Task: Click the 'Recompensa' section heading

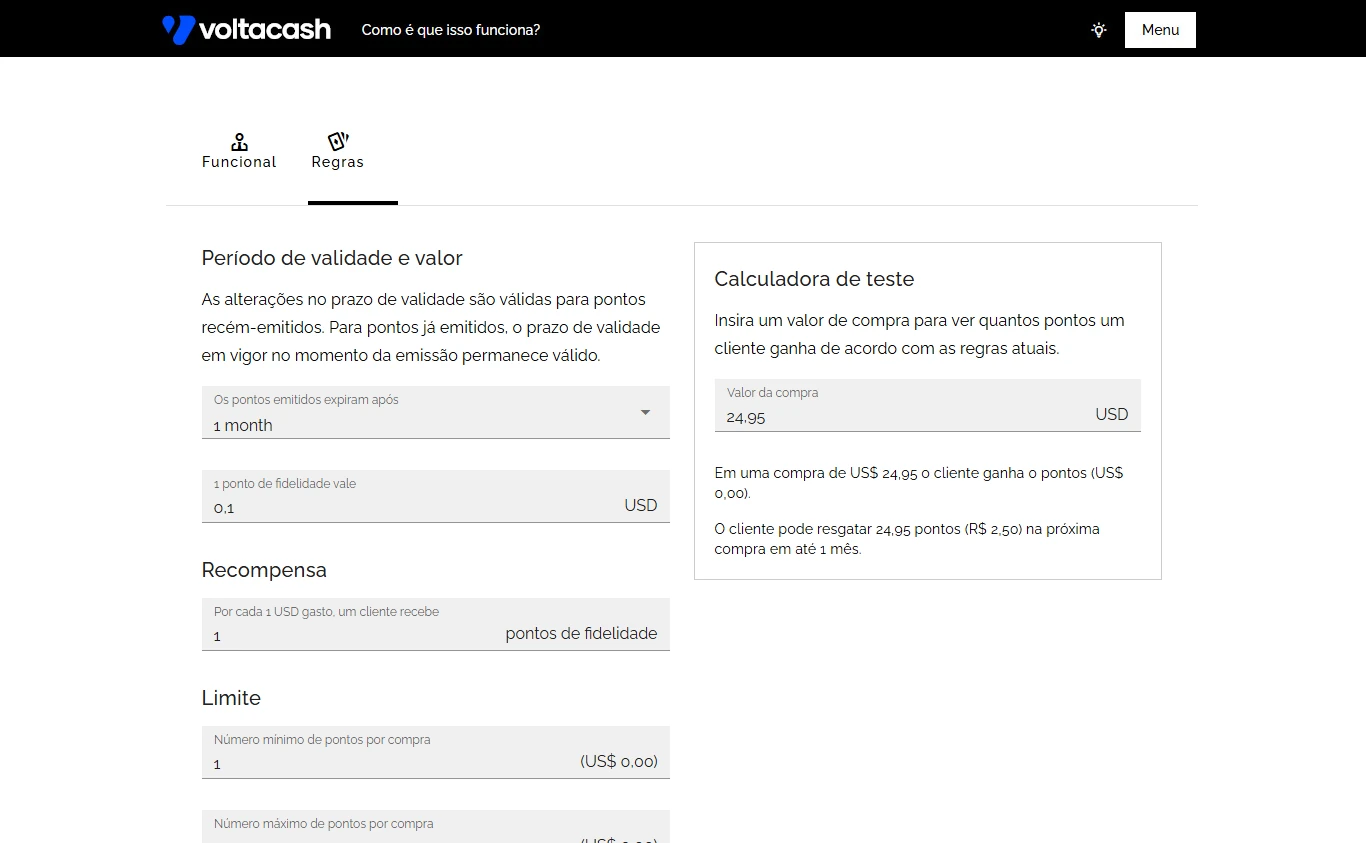Action: pos(264,570)
